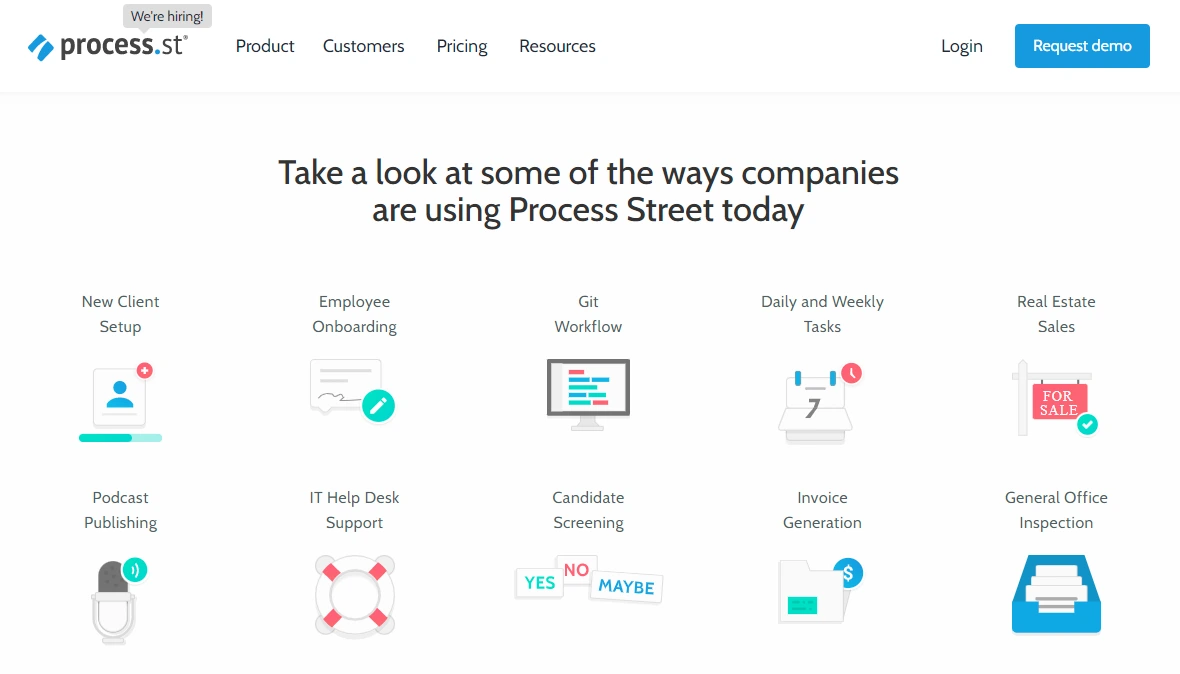Select Pricing in the navigation bar

coord(461,46)
